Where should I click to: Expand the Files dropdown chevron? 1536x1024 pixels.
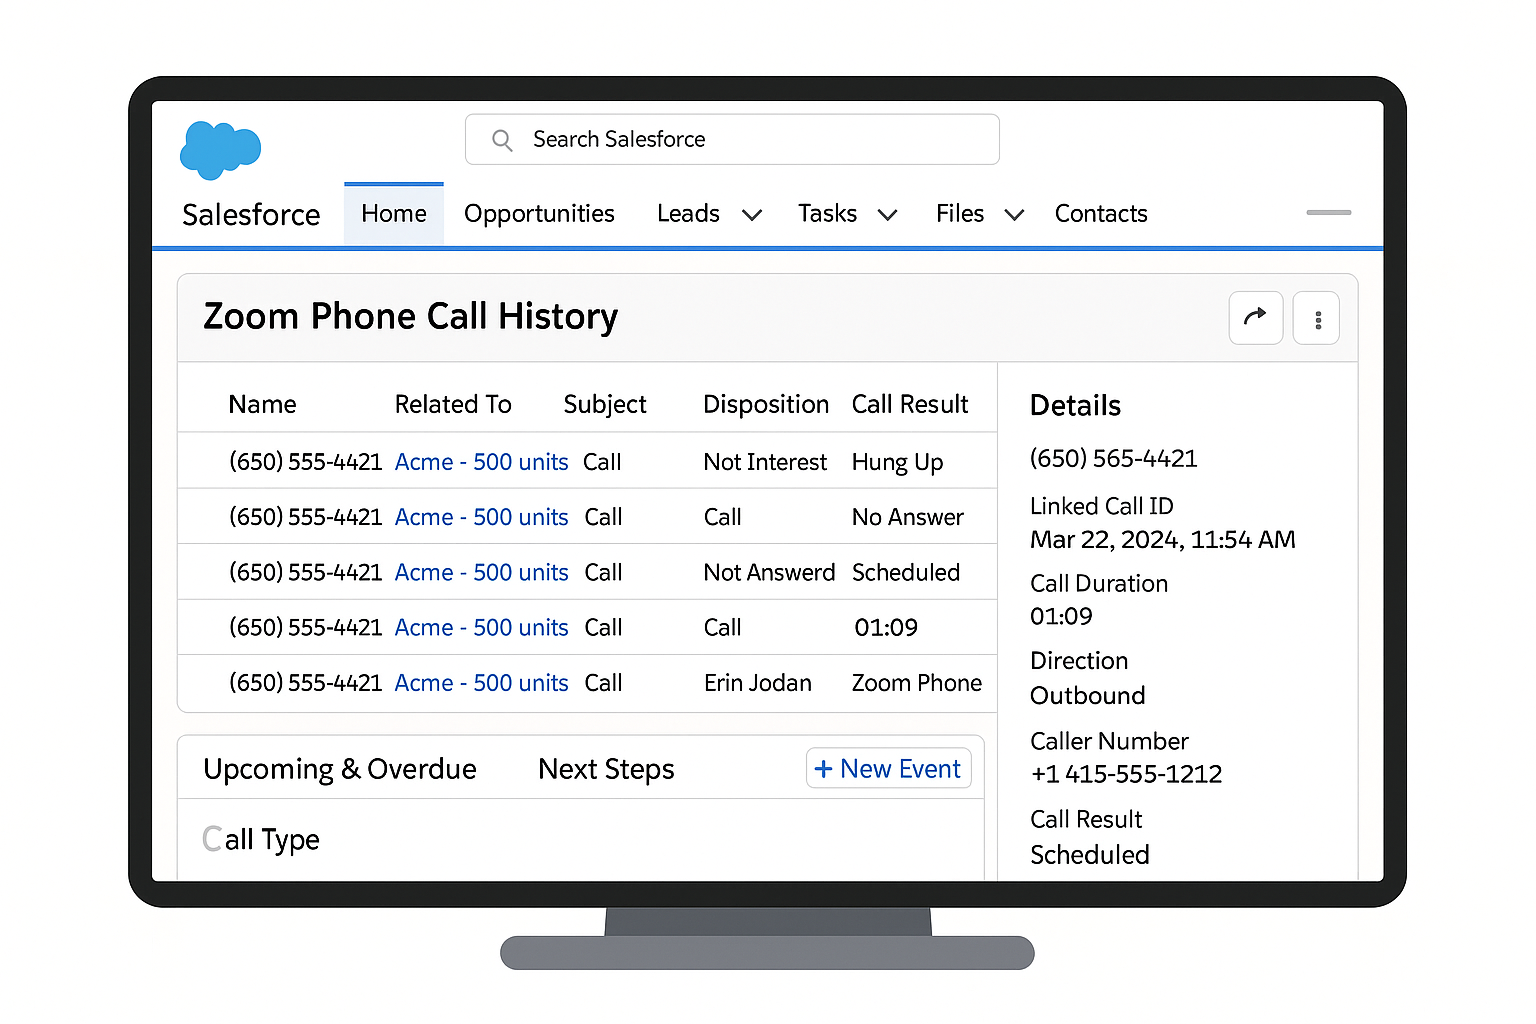[x=1014, y=215]
